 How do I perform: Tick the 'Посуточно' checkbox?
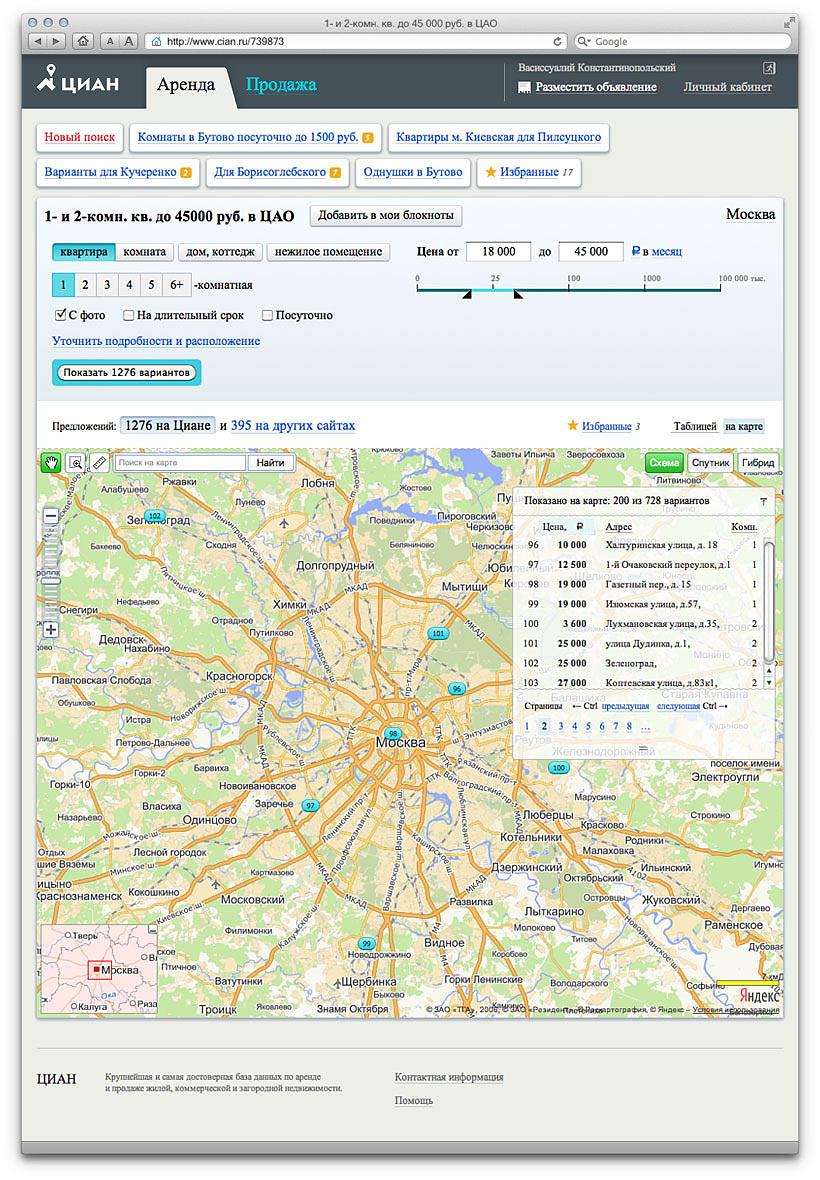click(x=267, y=315)
